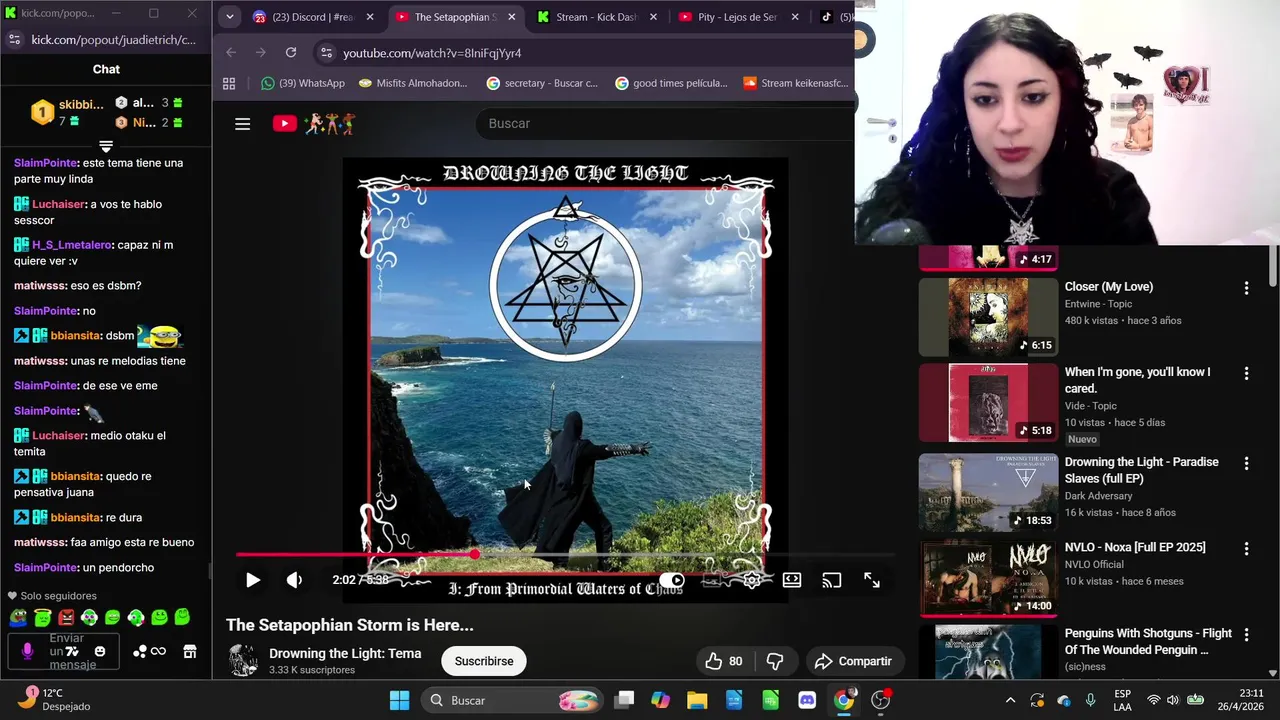Switch the player to theater mode
Viewport: 1280px width, 720px height.
(792, 580)
